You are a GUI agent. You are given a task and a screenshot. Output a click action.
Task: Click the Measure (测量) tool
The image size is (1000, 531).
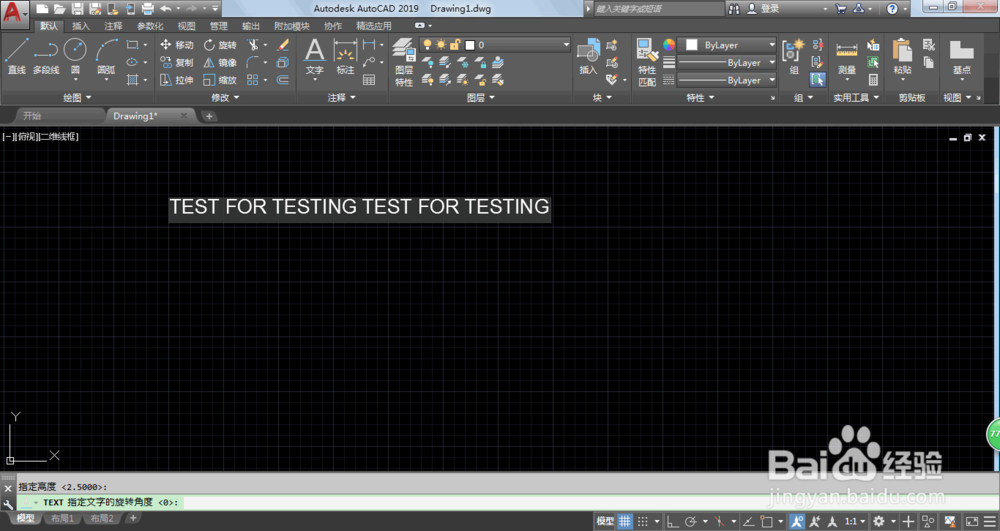point(846,56)
